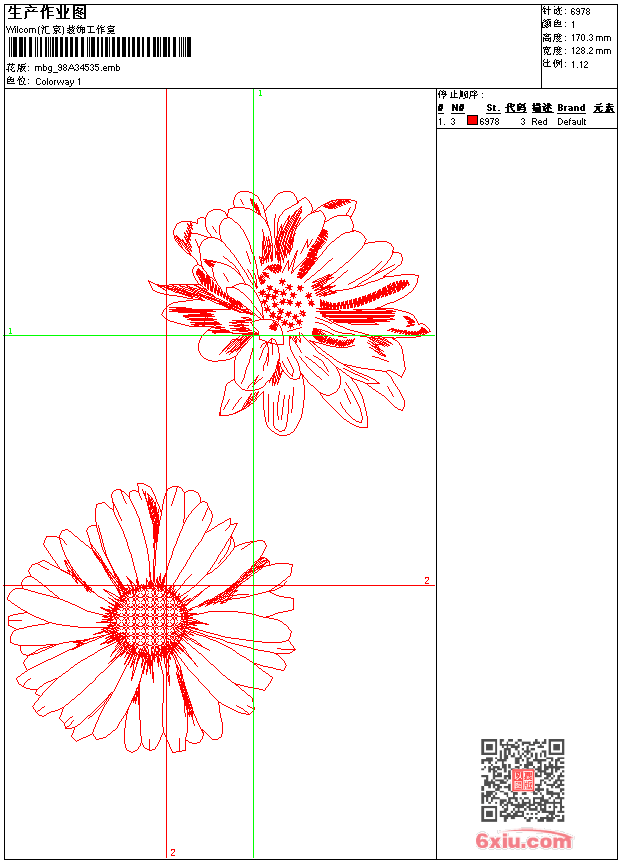Click the red seal inside QR code
620x860 pixels.
522,780
